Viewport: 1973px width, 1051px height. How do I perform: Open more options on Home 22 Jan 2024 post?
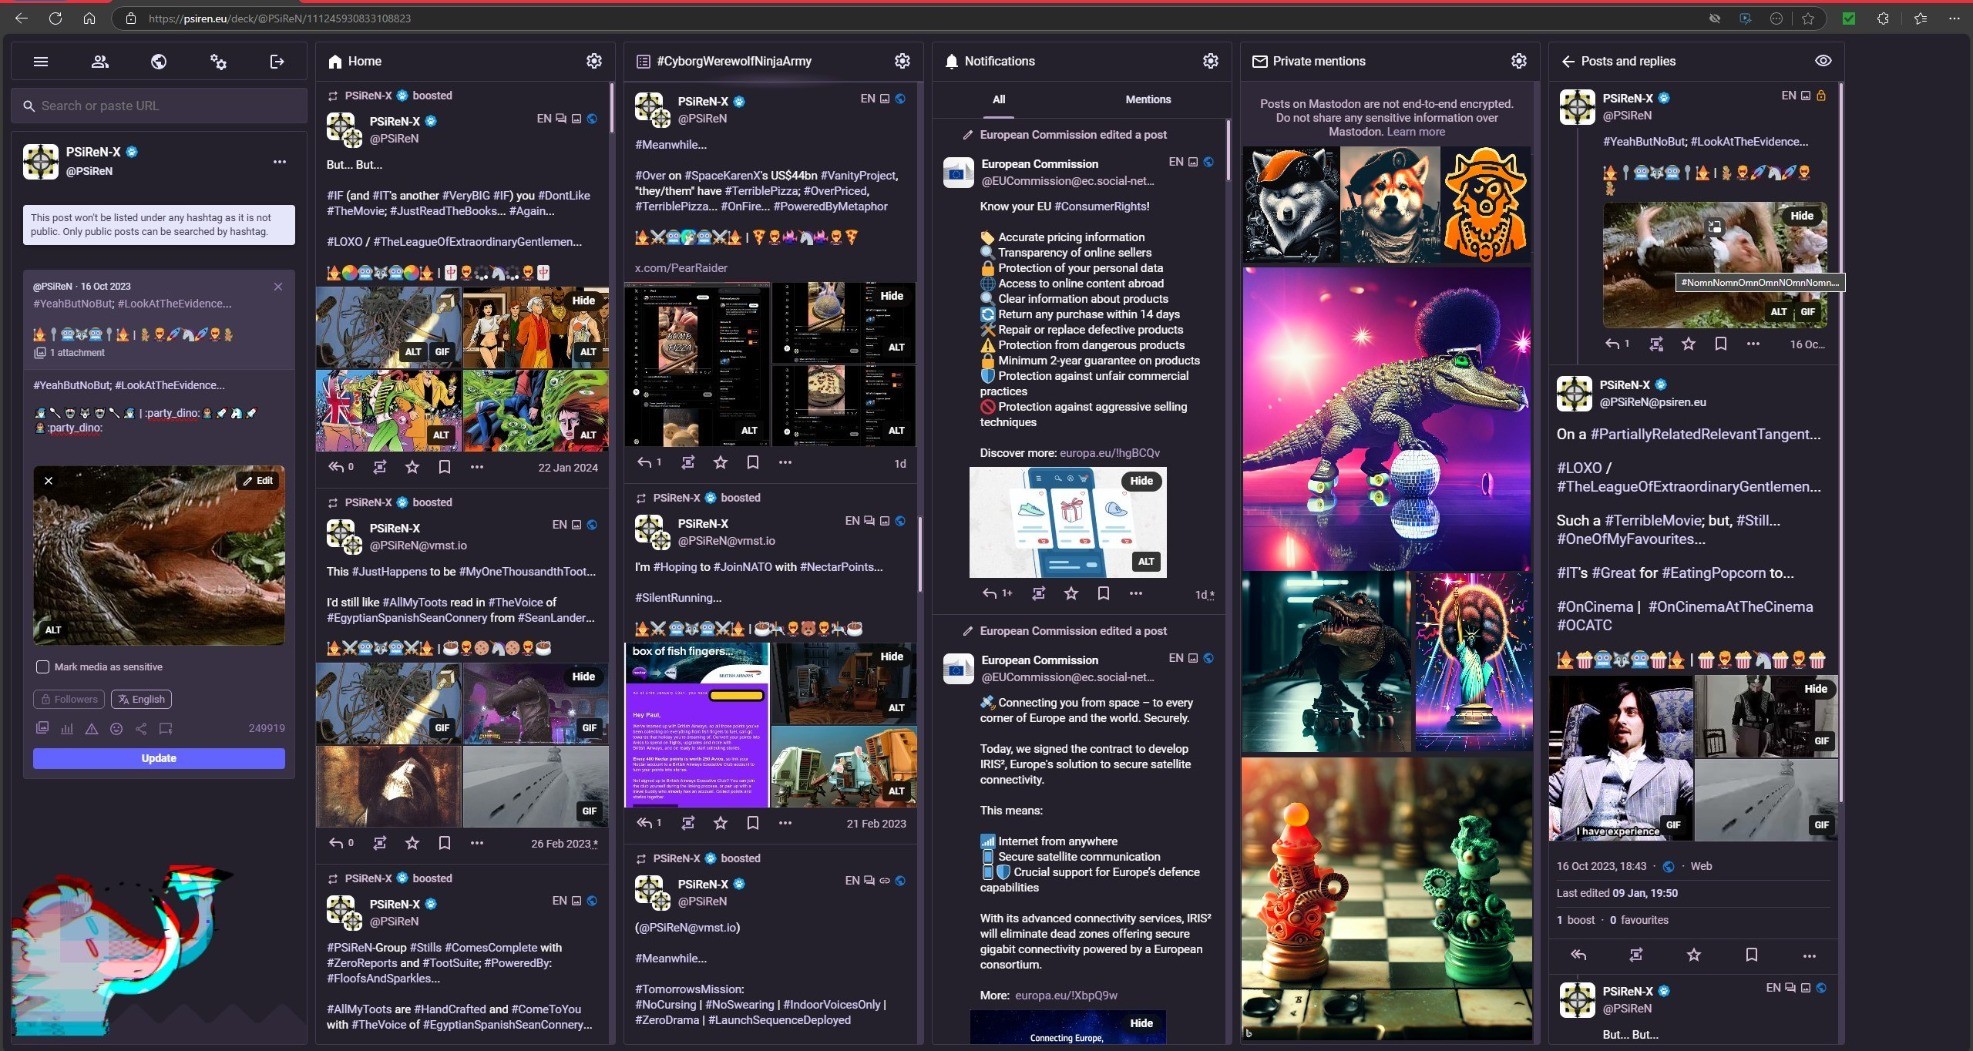pos(477,467)
